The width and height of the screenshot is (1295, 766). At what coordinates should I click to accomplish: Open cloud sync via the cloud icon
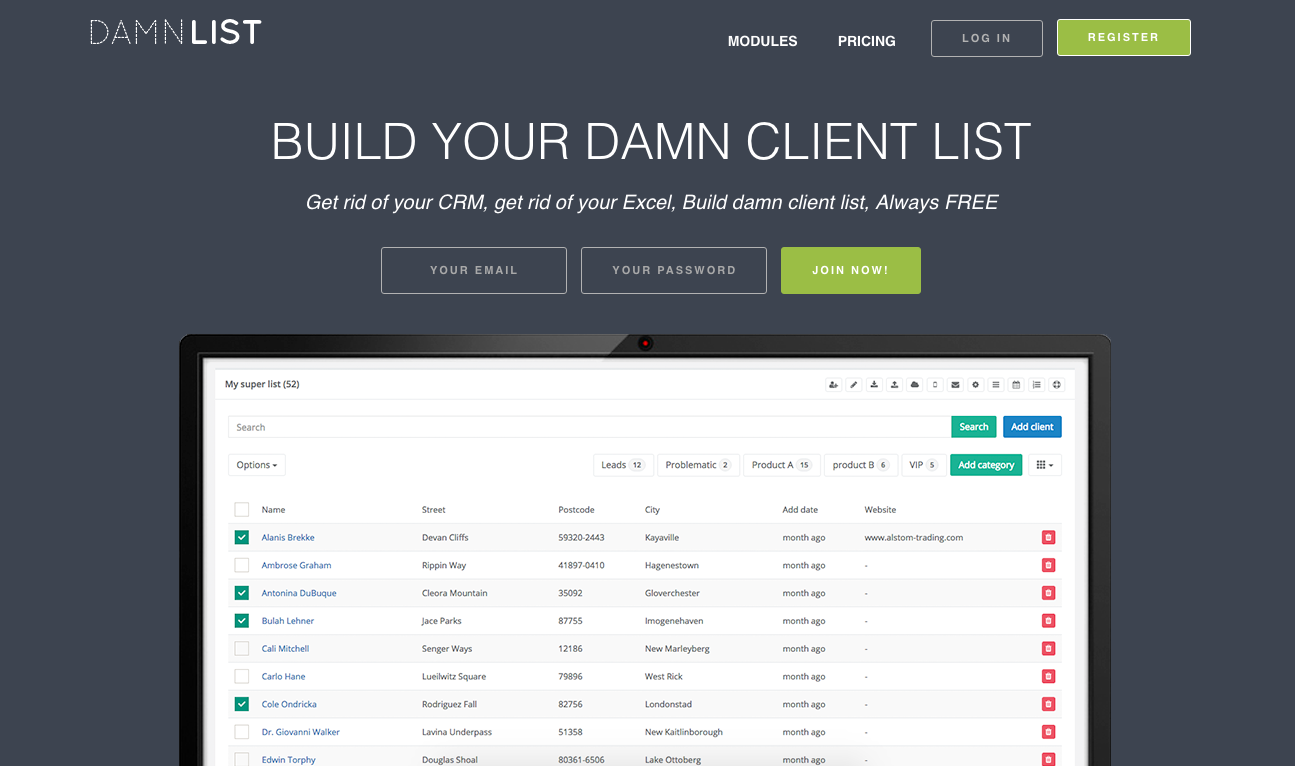click(915, 384)
